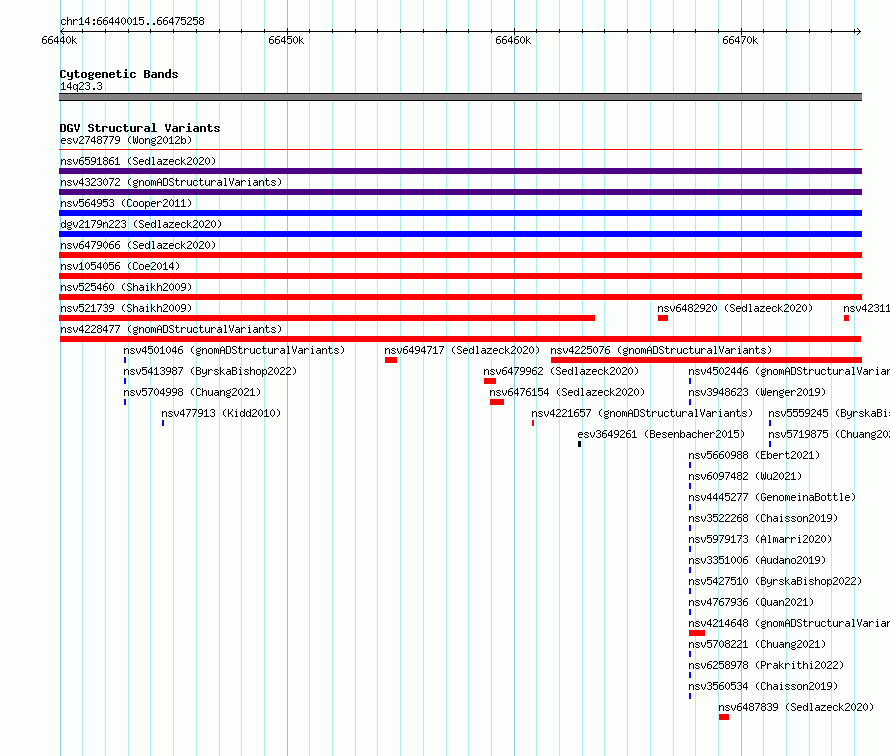Click the 66470k ruler tick label
Viewport: 890px width, 756px height.
740,40
